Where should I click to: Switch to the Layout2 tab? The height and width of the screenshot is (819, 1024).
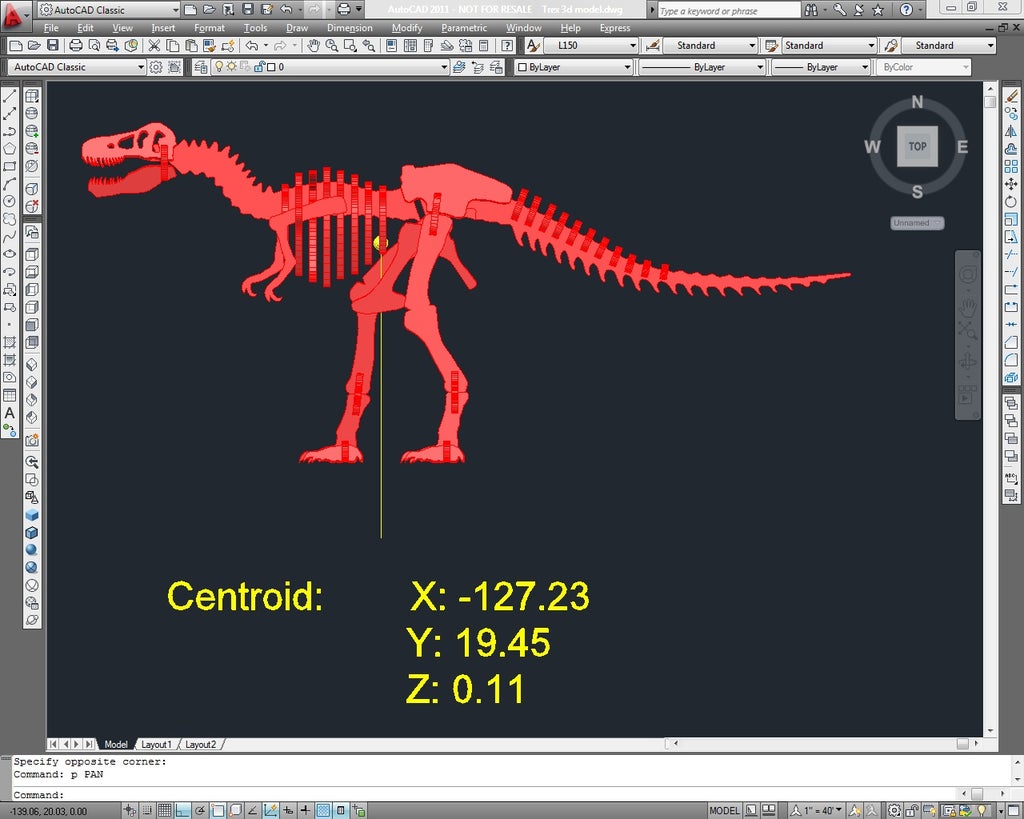(200, 744)
